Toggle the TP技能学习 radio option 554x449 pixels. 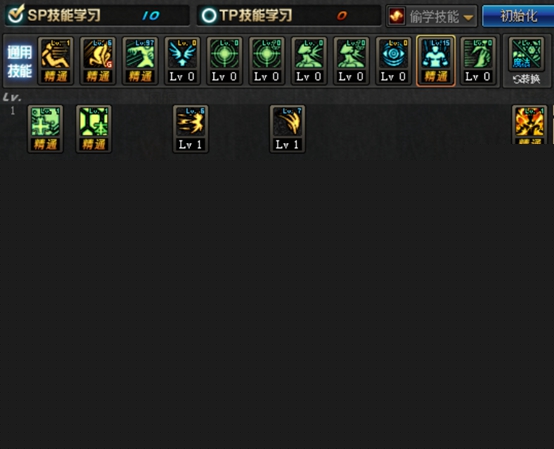coord(208,16)
